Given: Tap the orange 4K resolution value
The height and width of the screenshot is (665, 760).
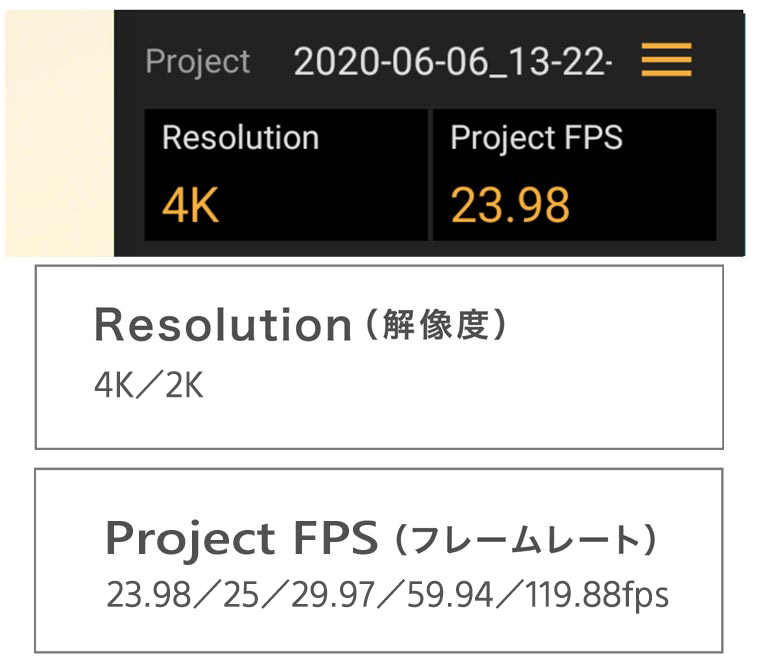Looking at the screenshot, I should point(190,205).
